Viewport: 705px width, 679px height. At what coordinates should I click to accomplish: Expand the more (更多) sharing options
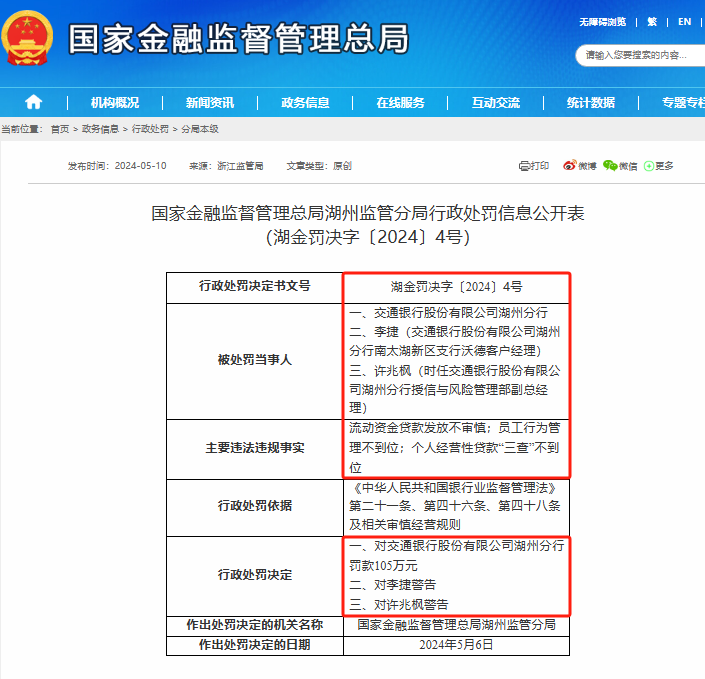pos(659,166)
